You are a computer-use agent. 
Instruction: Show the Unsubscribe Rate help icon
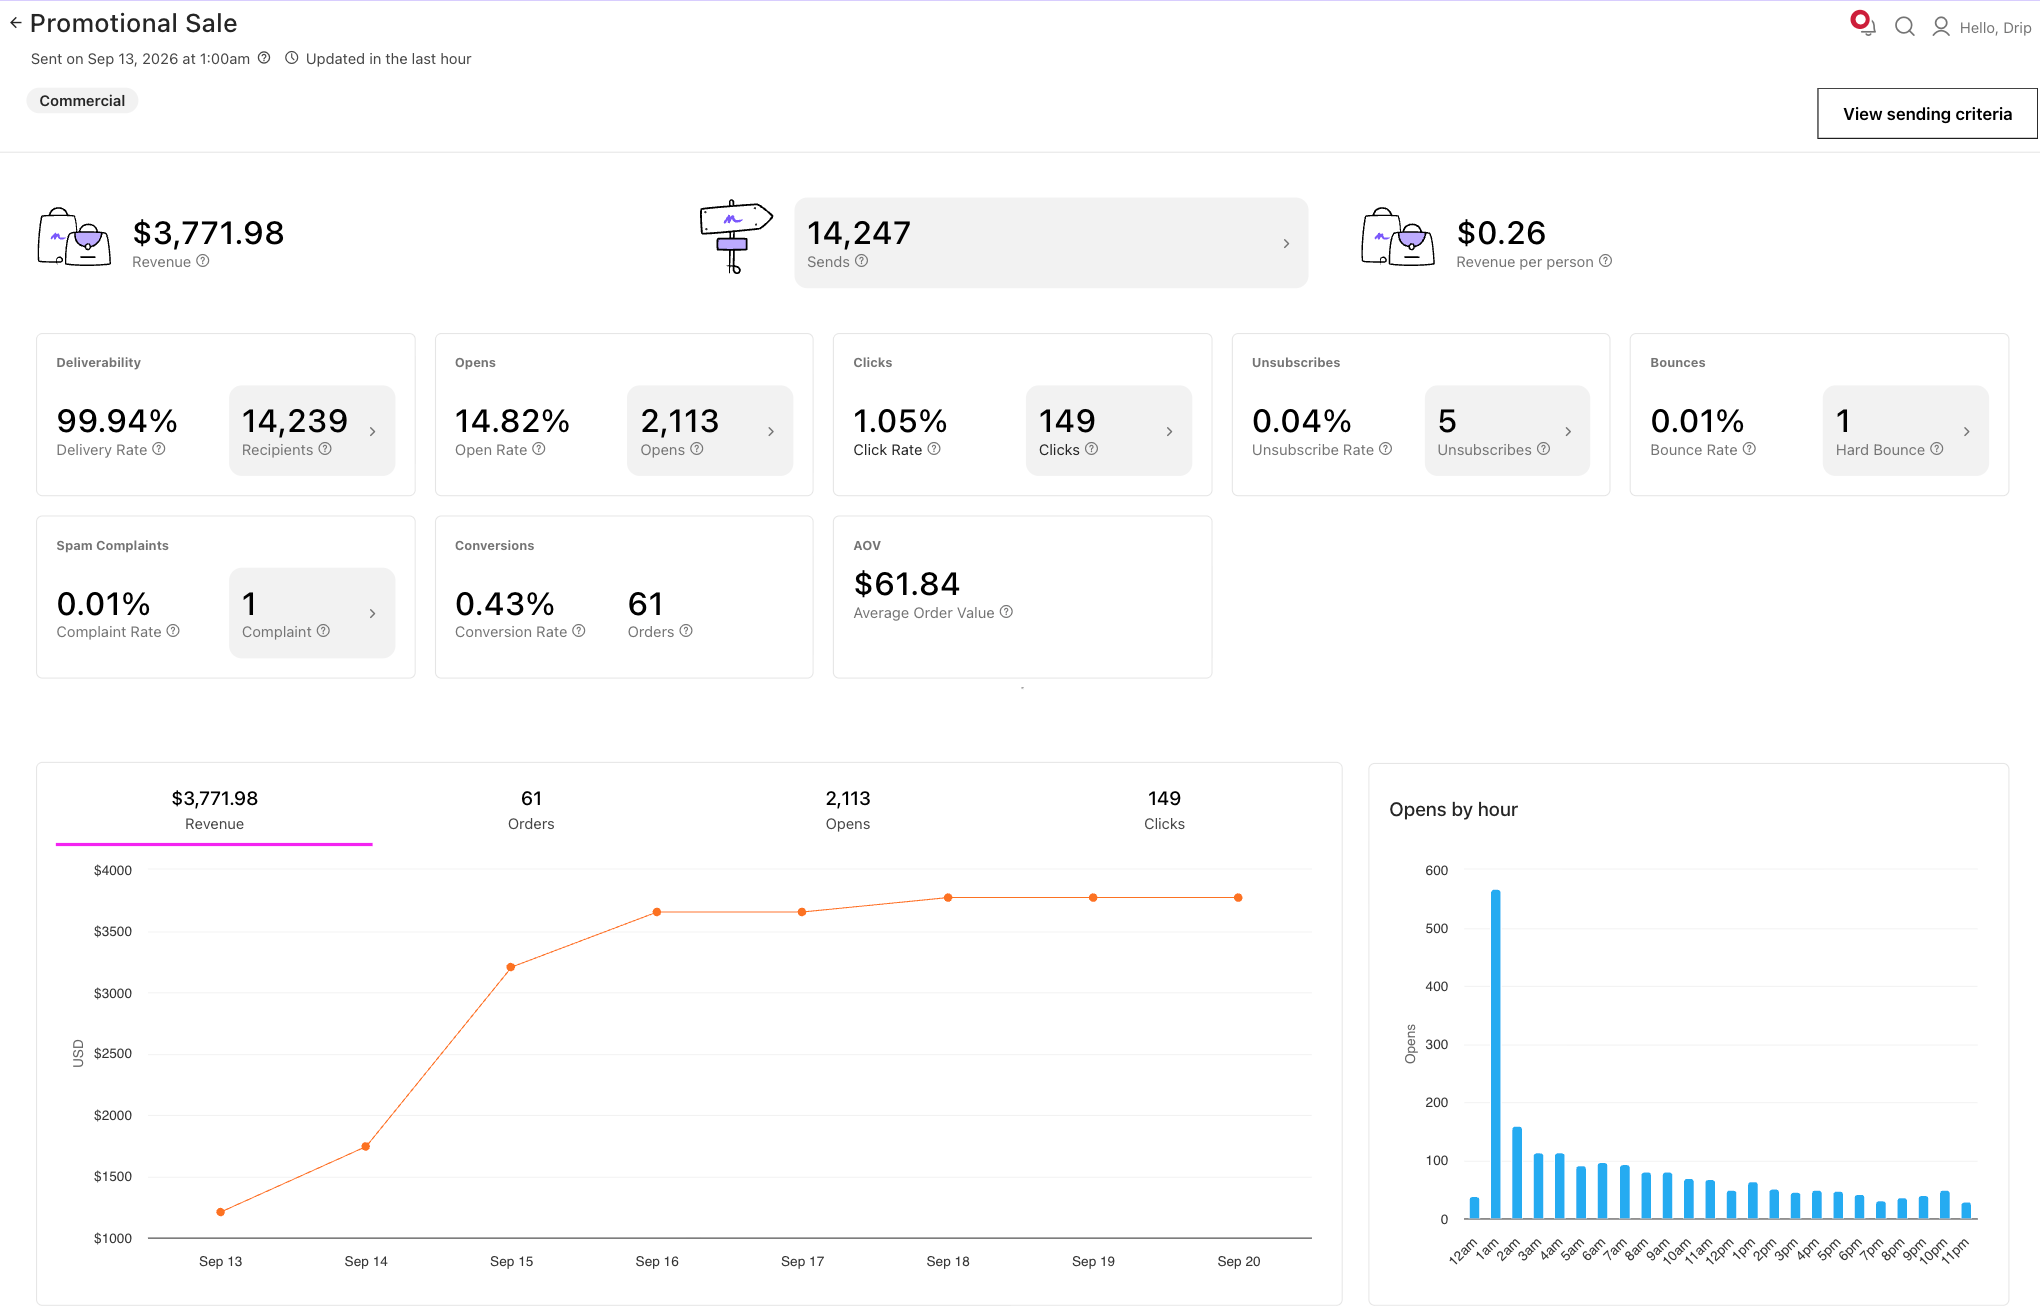click(x=1386, y=449)
